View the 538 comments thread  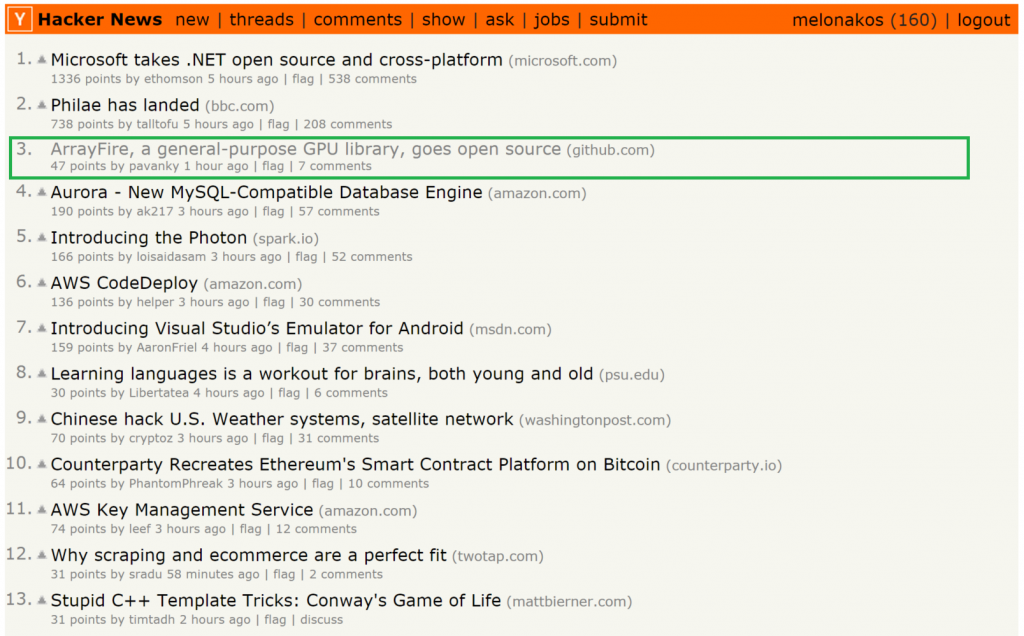coord(372,79)
